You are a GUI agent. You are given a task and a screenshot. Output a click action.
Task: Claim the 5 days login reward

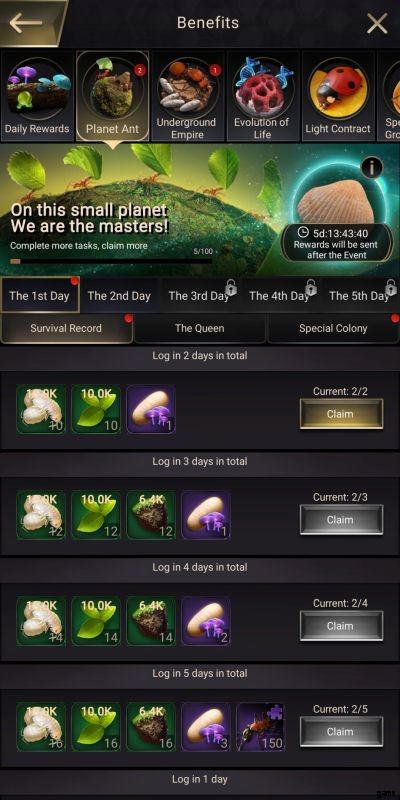pos(341,732)
